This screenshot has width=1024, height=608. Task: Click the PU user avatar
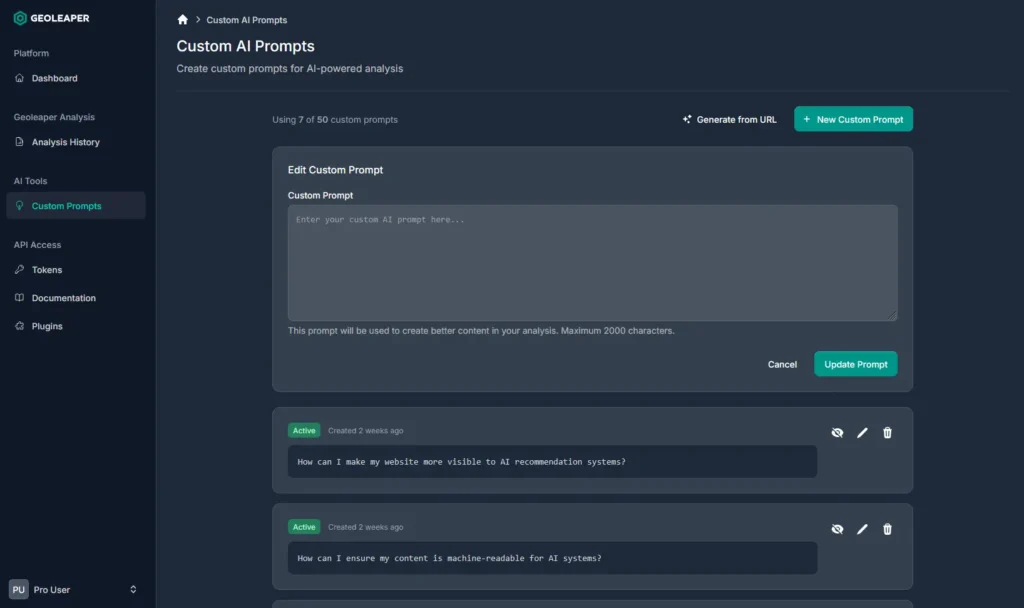tap(19, 590)
